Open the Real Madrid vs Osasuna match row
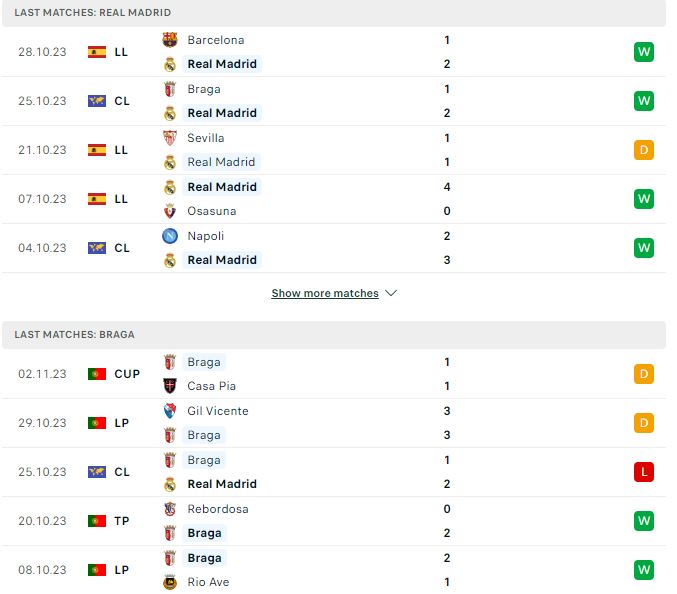The height and width of the screenshot is (594, 677). 334,199
